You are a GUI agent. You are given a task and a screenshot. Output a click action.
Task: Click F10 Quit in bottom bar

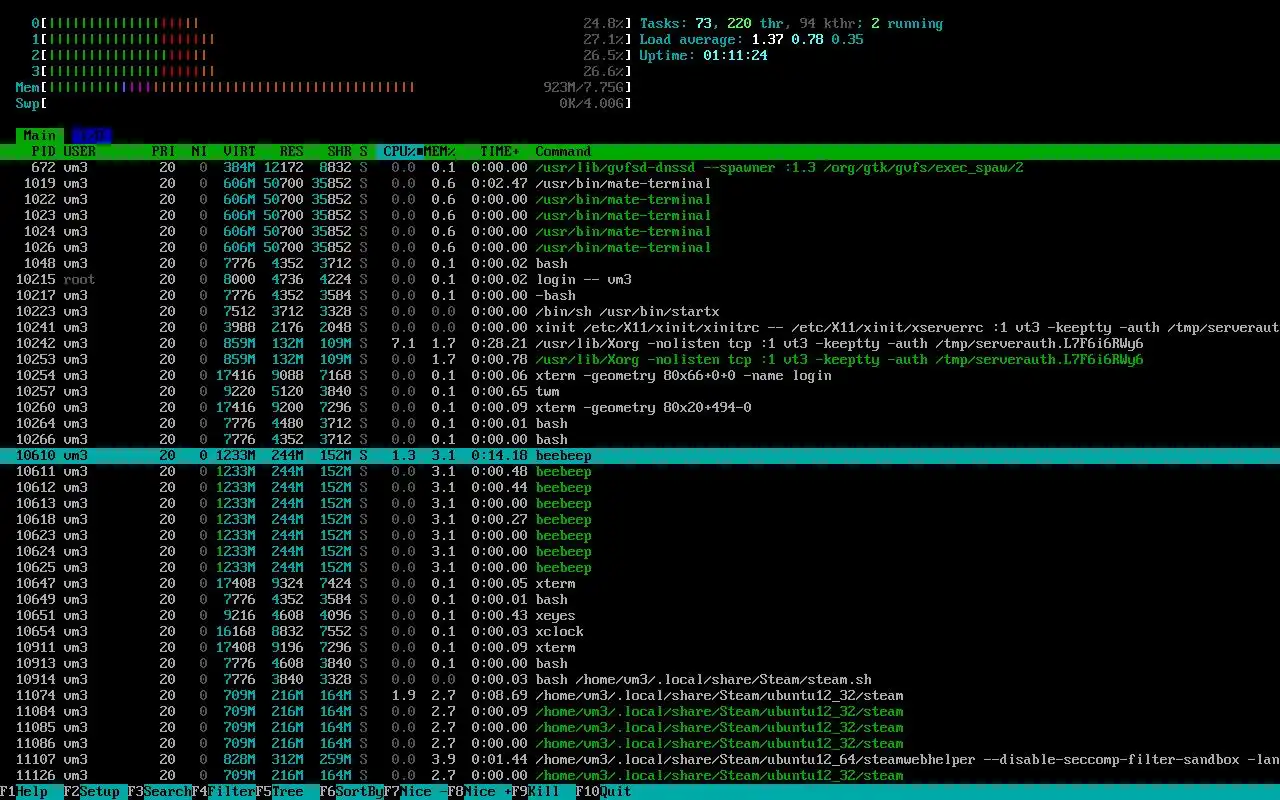(604, 791)
